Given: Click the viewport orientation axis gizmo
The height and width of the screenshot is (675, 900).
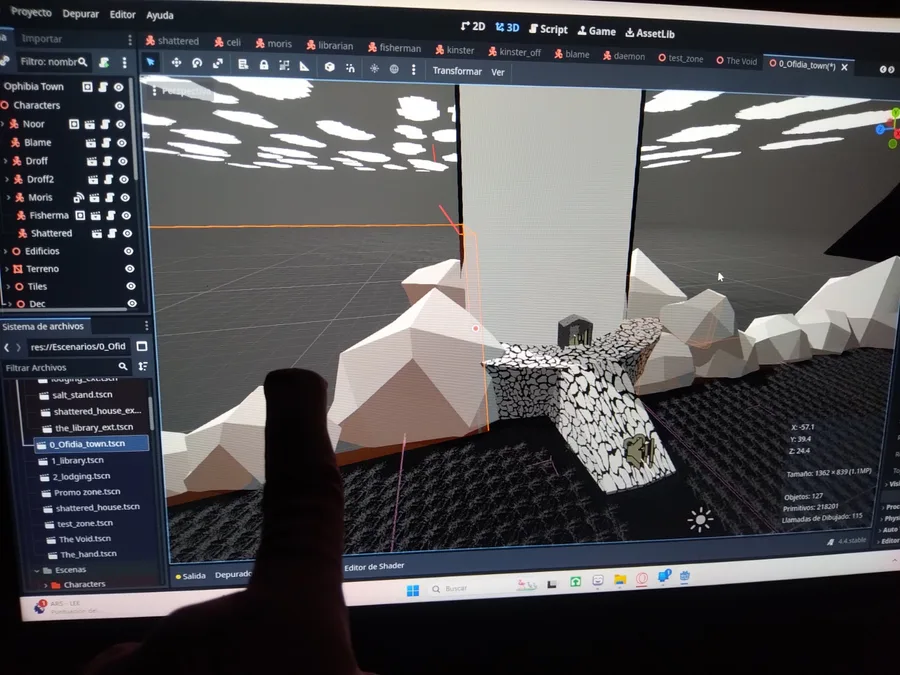Looking at the screenshot, I should click(x=890, y=127).
